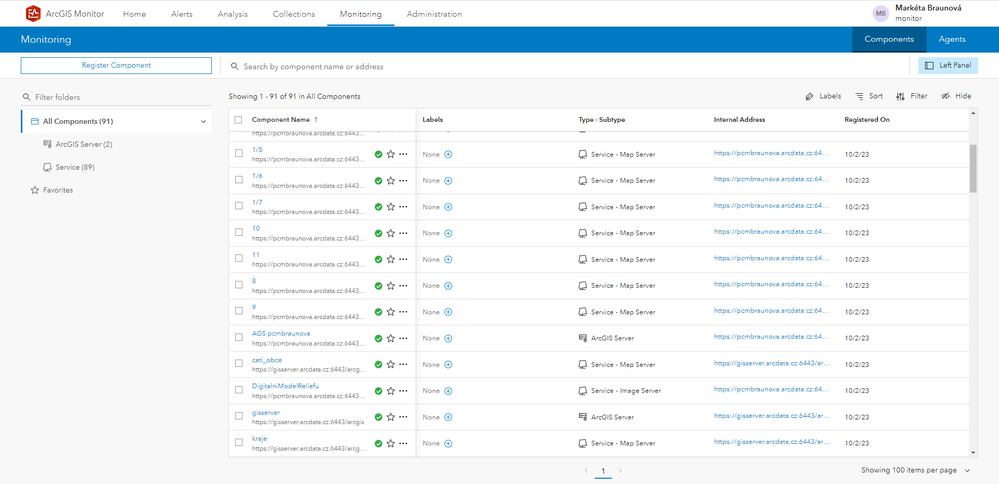Toggle the Left Panel button
The width and height of the screenshot is (999, 484).
[x=947, y=66]
